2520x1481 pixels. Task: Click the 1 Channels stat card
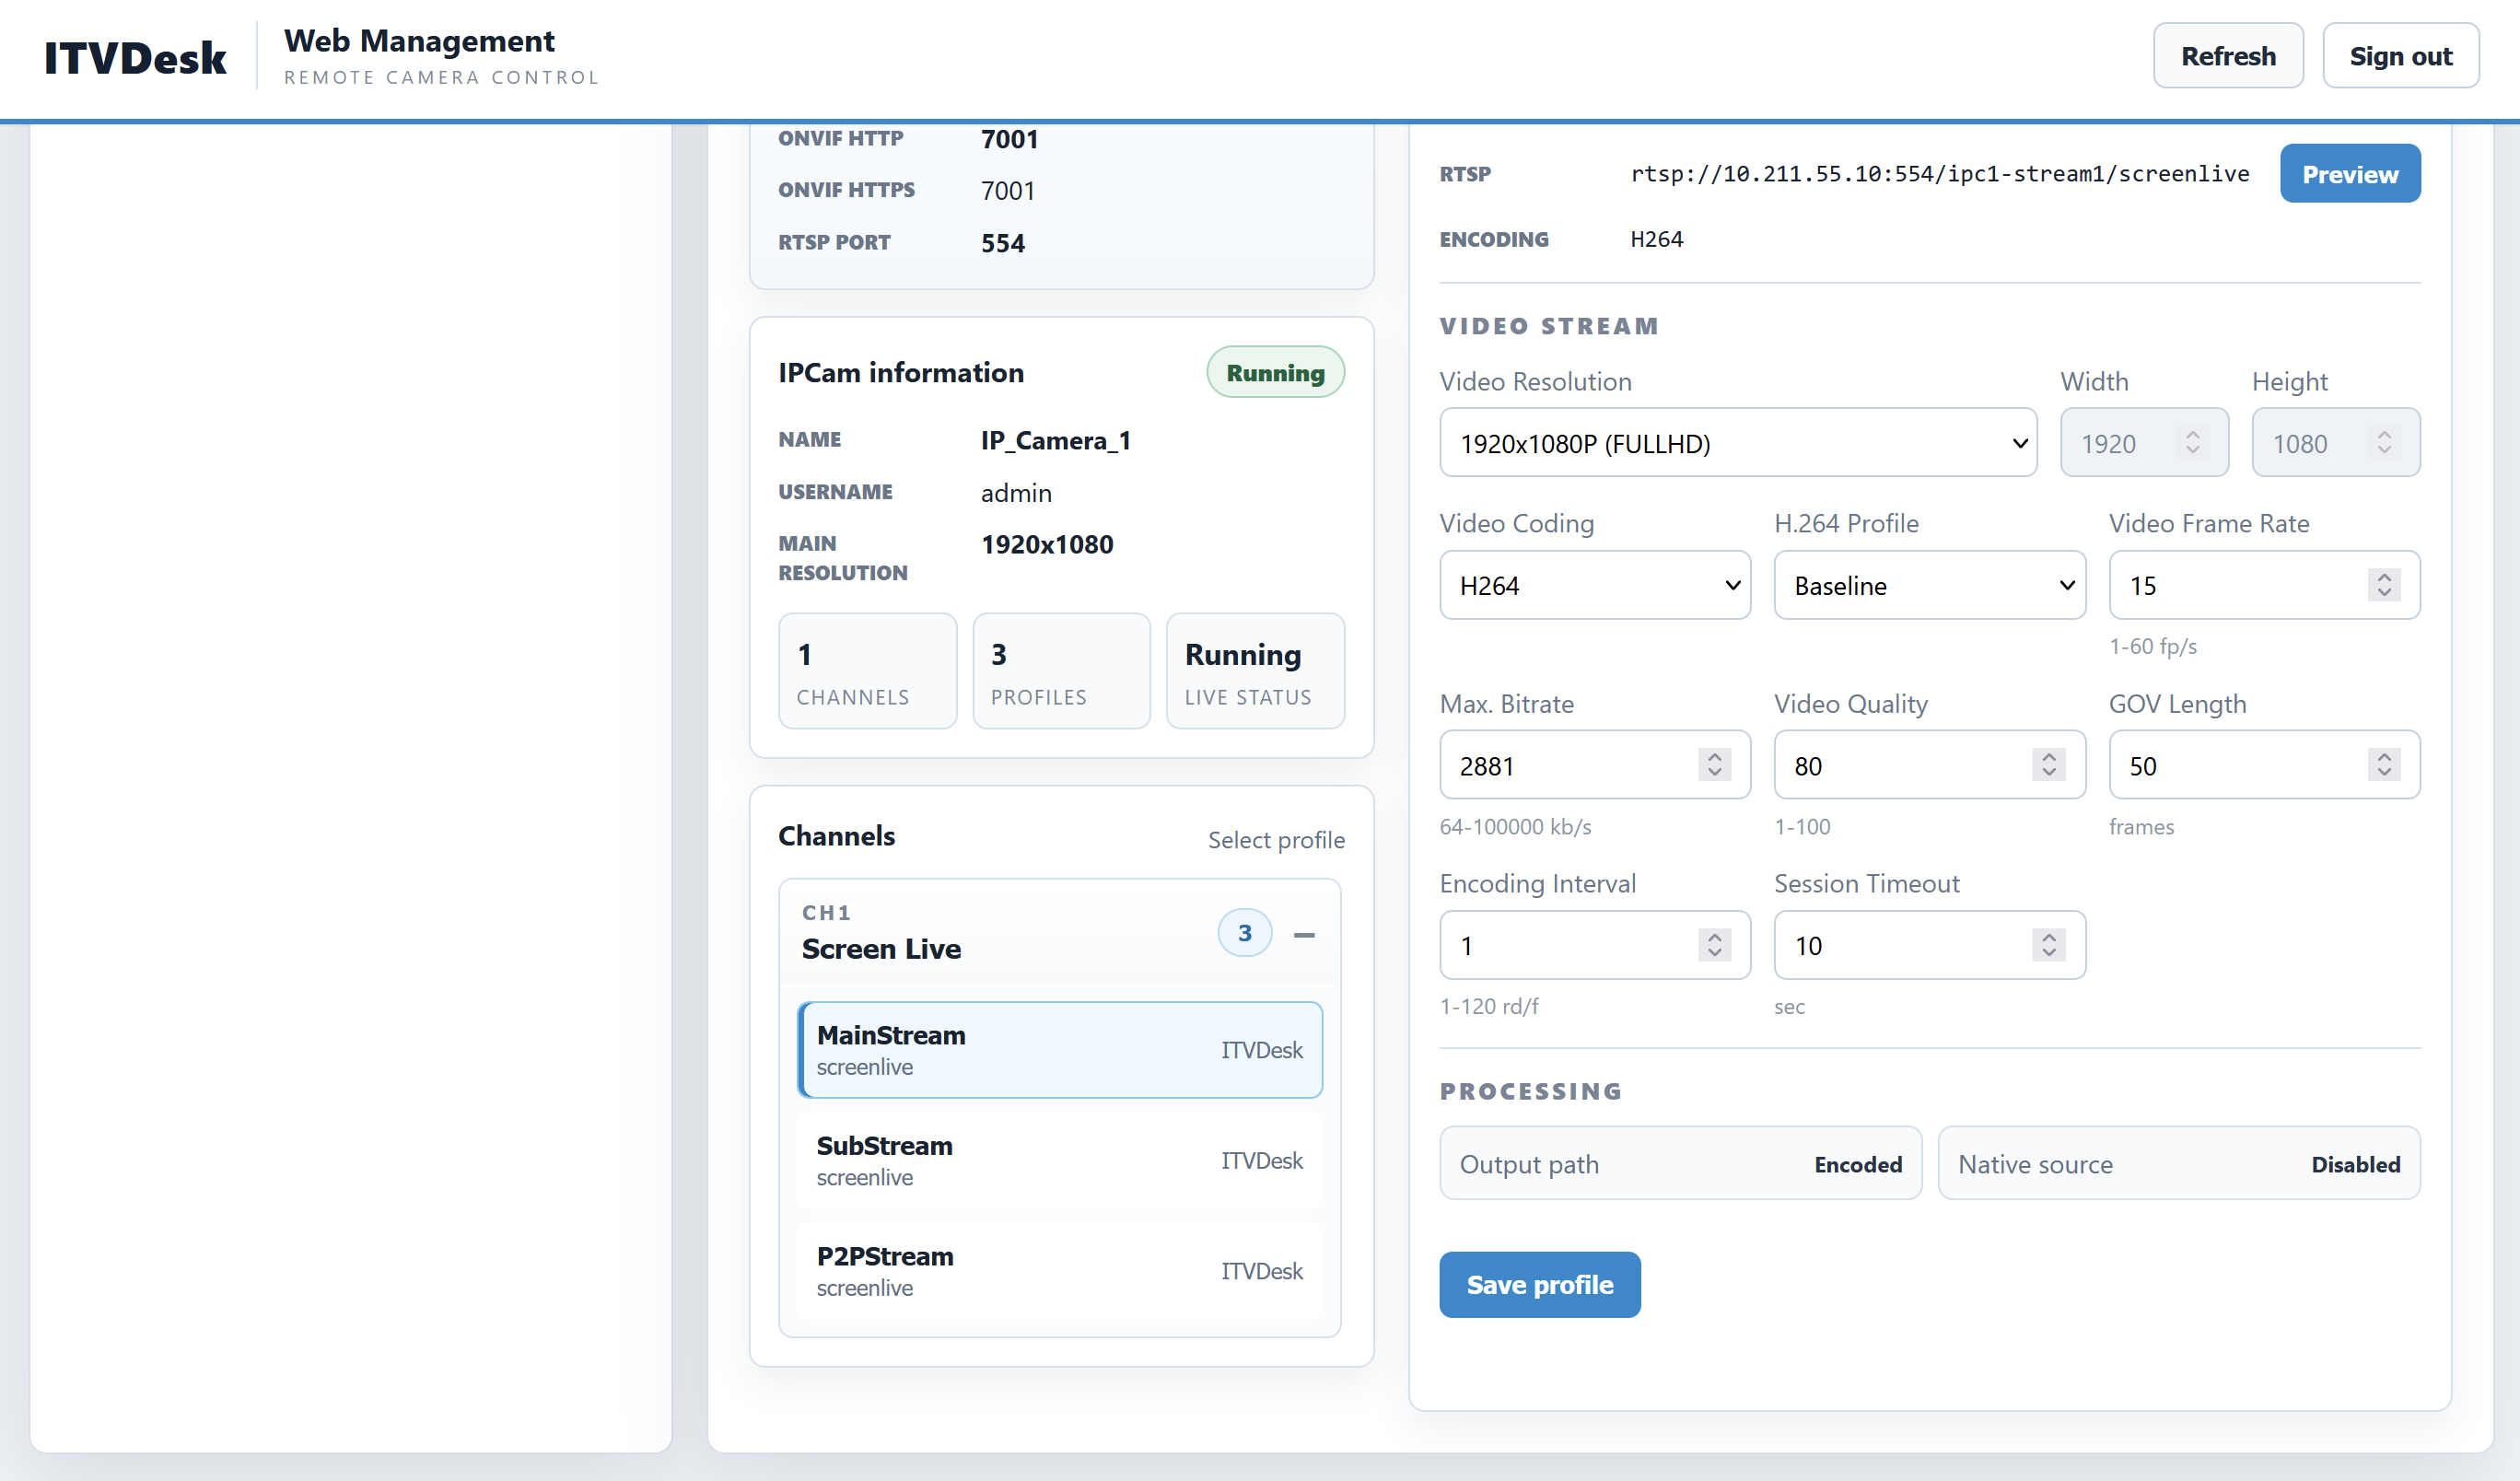click(x=867, y=672)
